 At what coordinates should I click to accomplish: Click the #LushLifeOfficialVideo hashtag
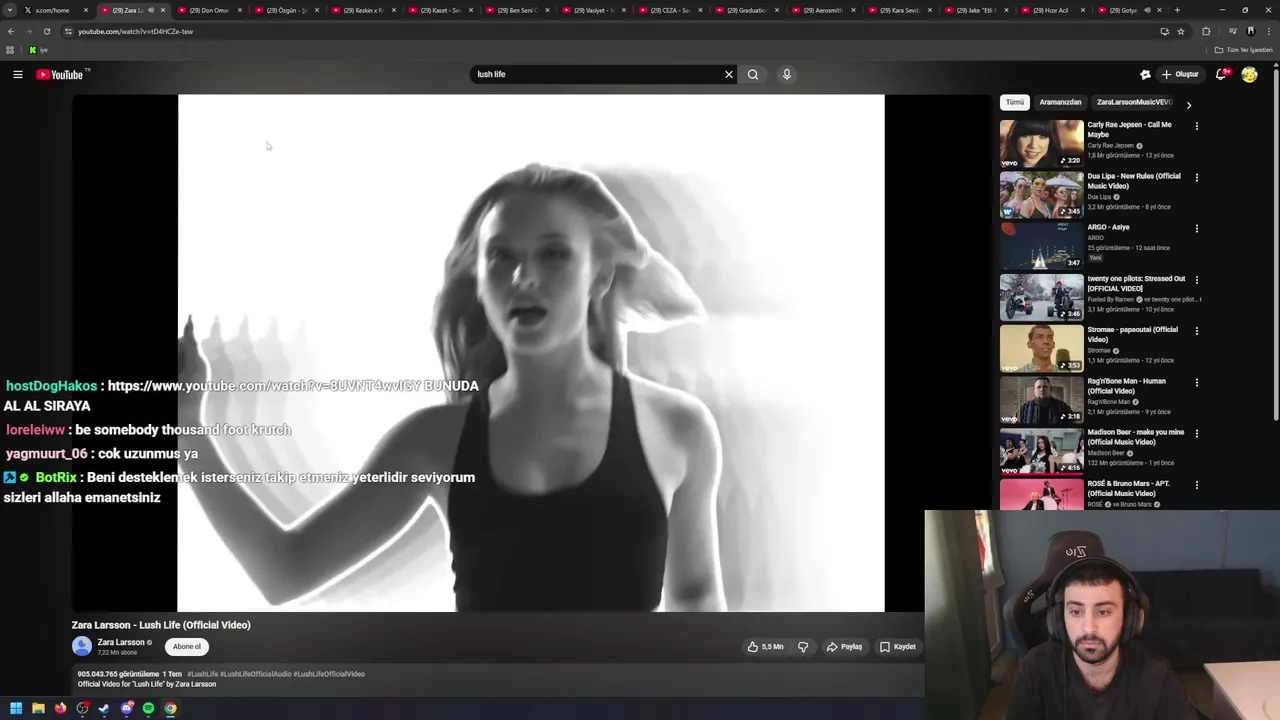click(x=327, y=674)
